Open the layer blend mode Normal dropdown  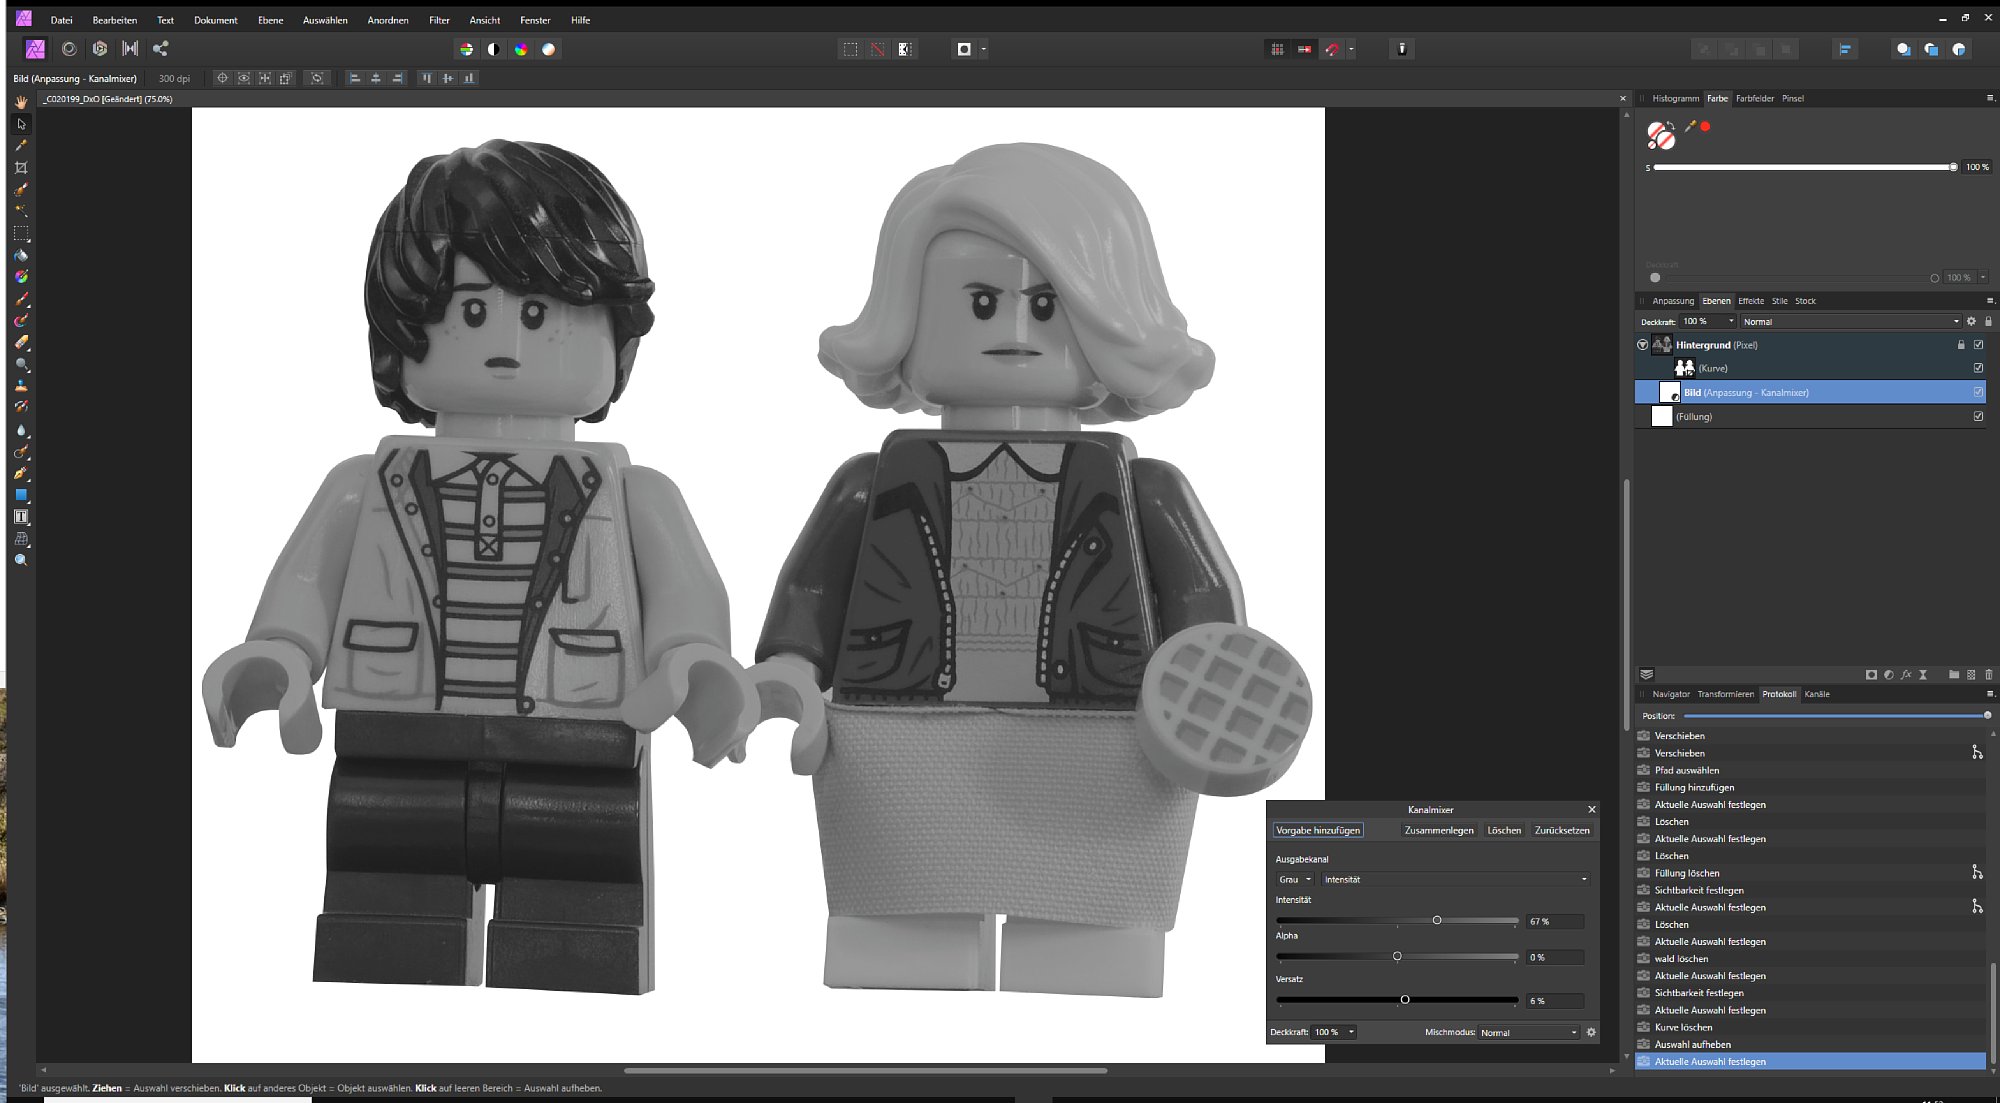pyautogui.click(x=1849, y=322)
